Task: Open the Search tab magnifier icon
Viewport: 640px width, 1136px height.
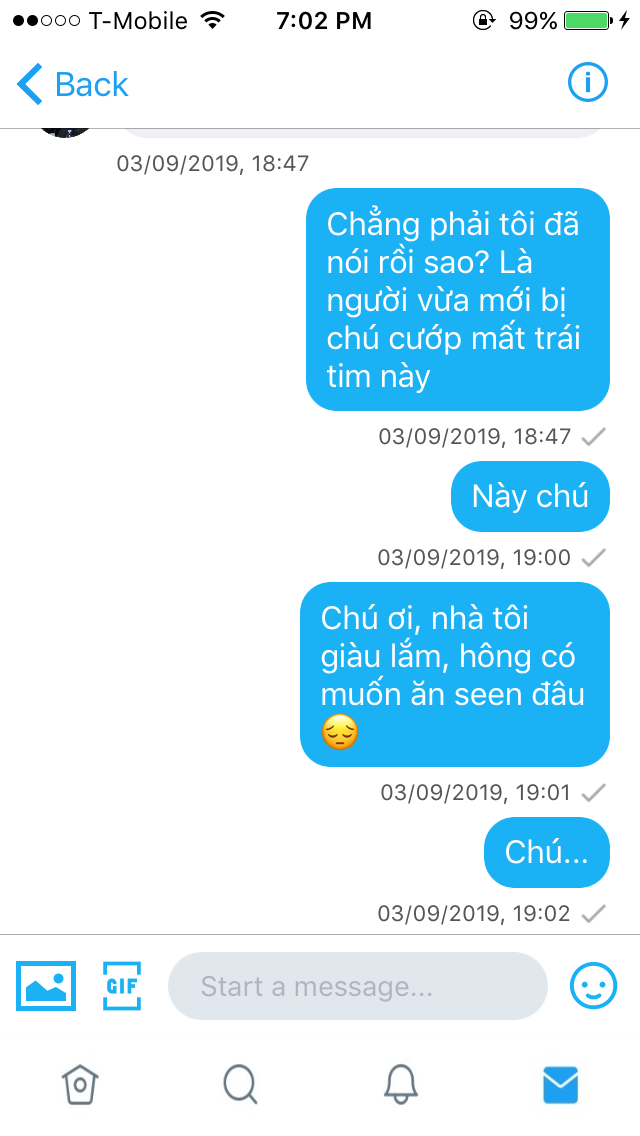Action: point(240,1085)
